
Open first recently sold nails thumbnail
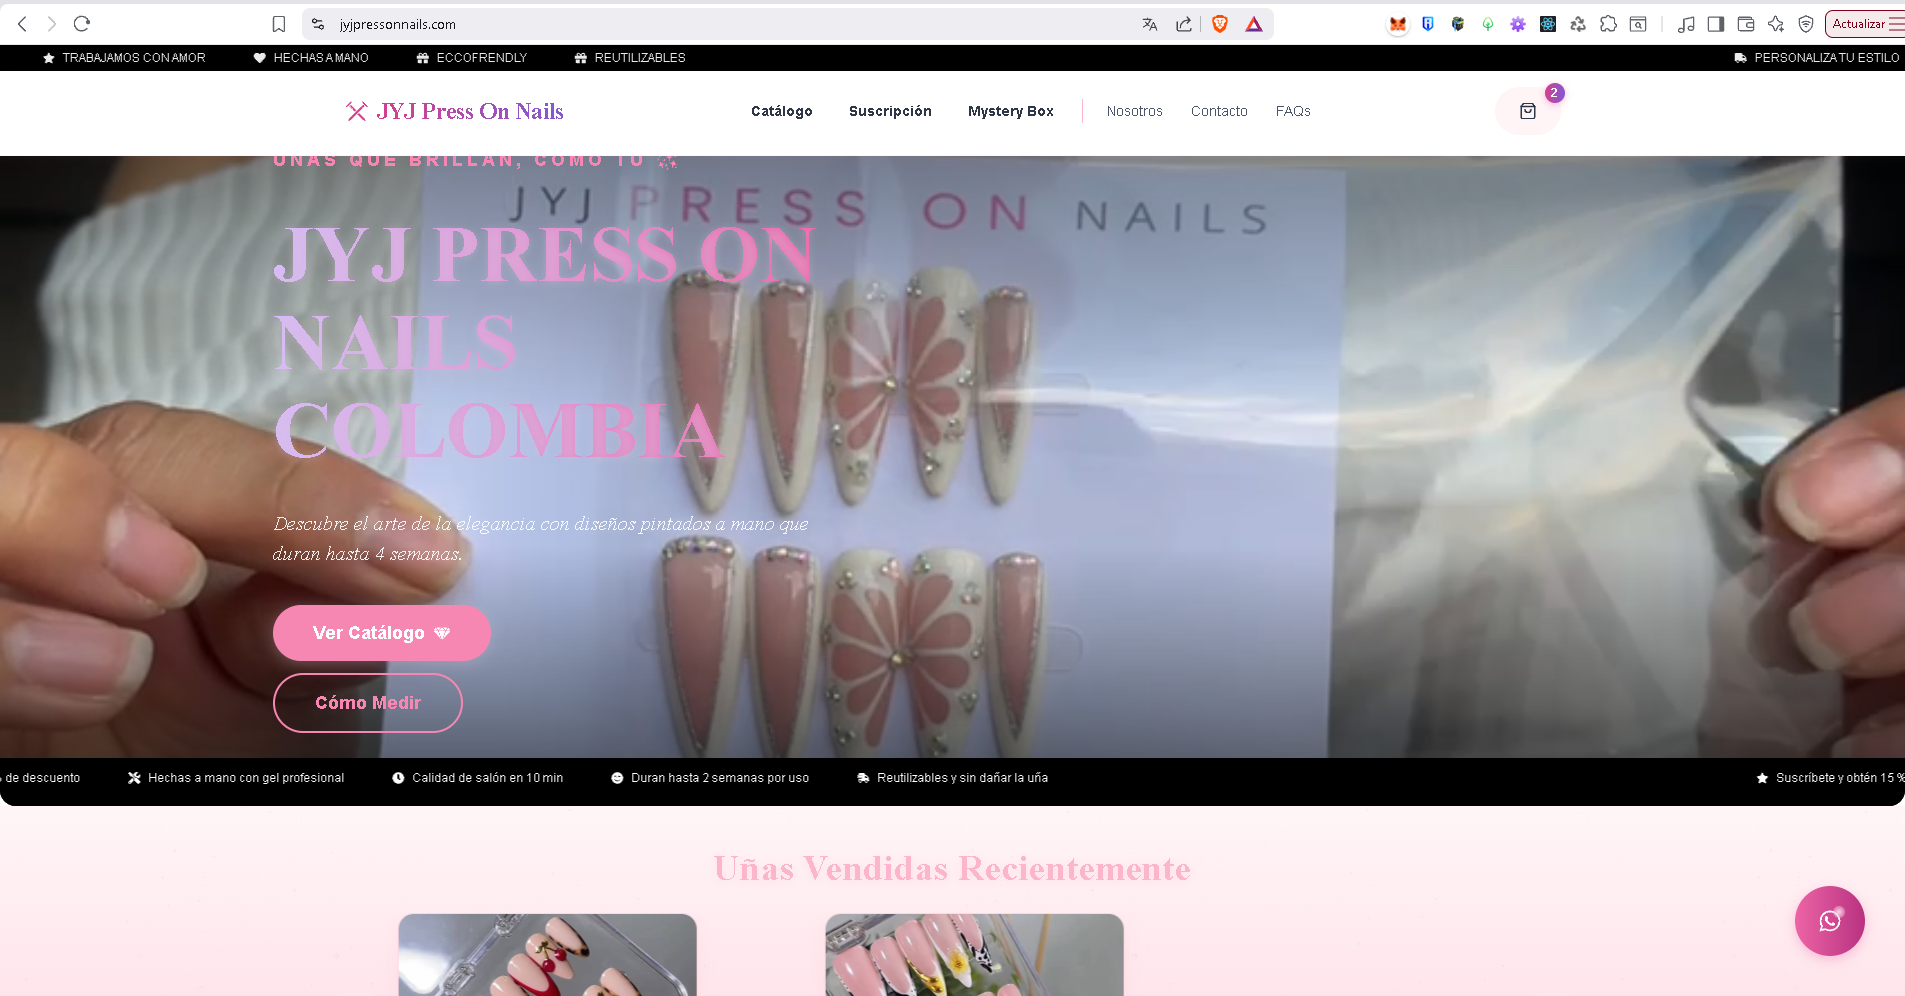pos(547,955)
